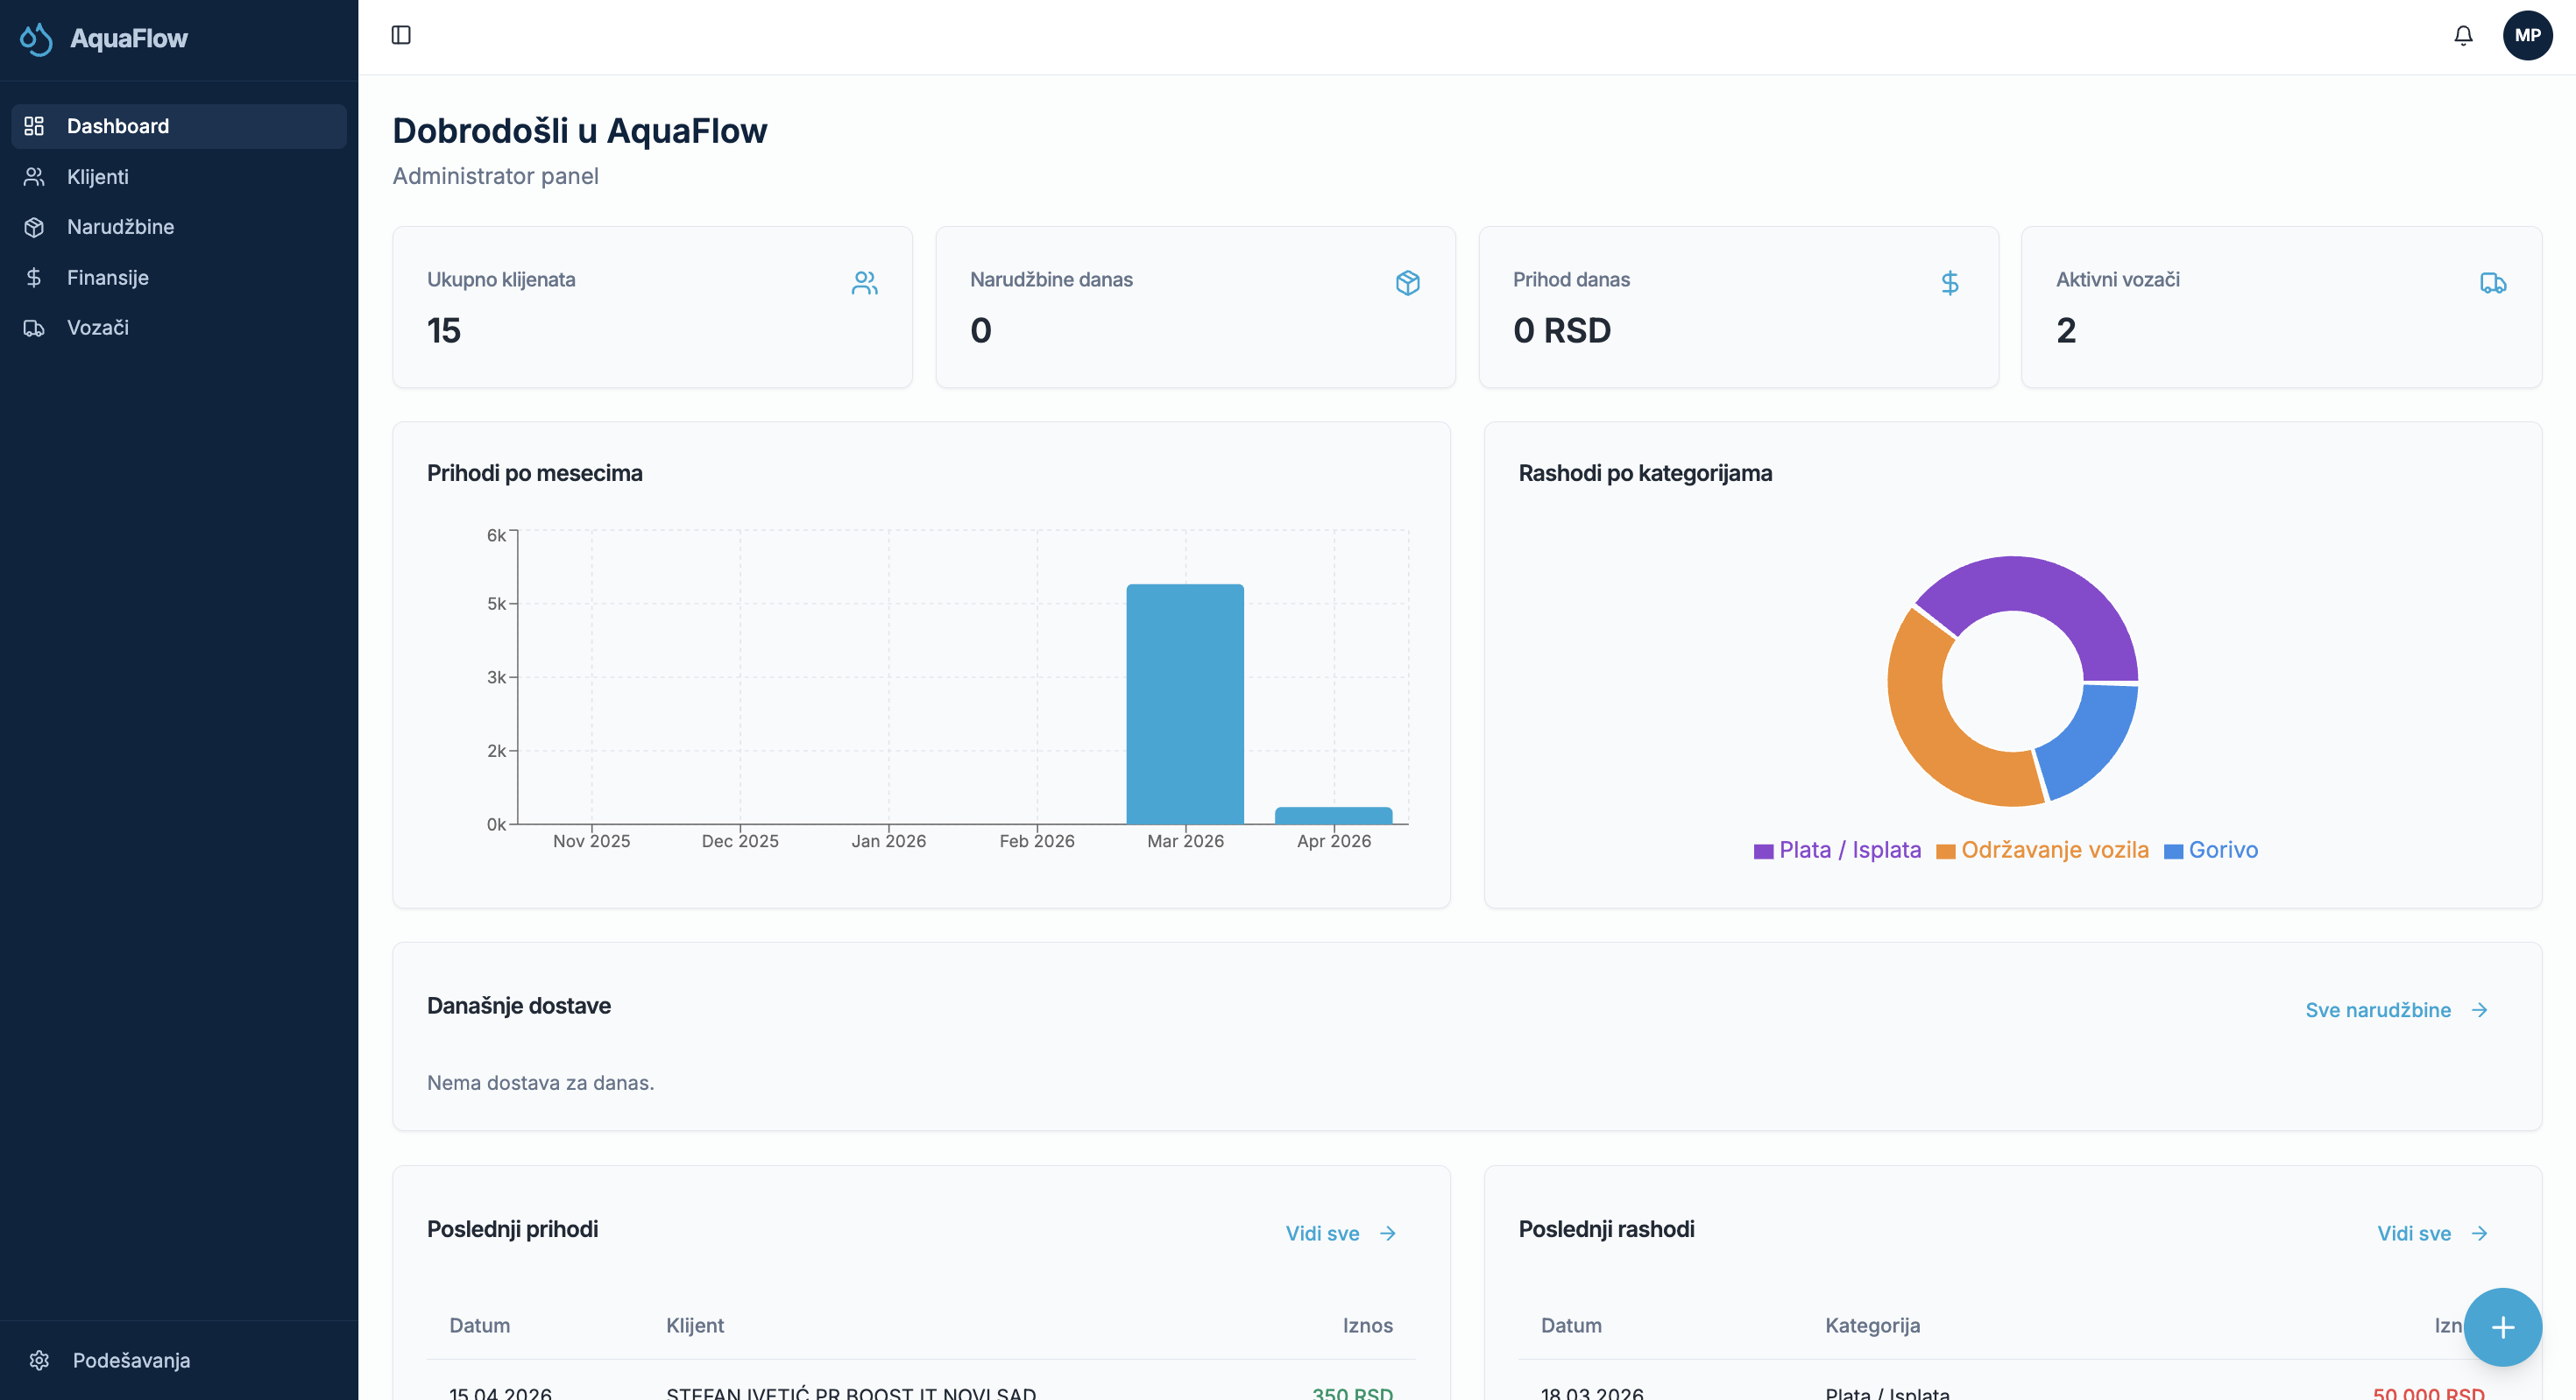
Task: Toggle the sidebar collapse control
Action: coord(402,35)
